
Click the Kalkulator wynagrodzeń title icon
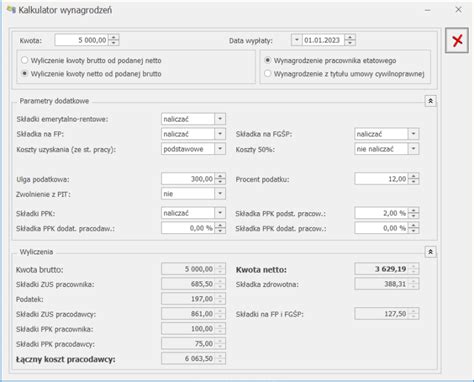[x=11, y=10]
